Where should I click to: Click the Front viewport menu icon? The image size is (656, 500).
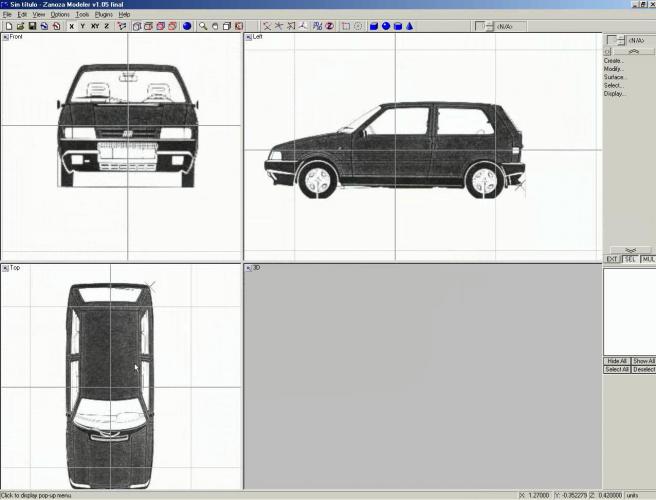tap(5, 37)
